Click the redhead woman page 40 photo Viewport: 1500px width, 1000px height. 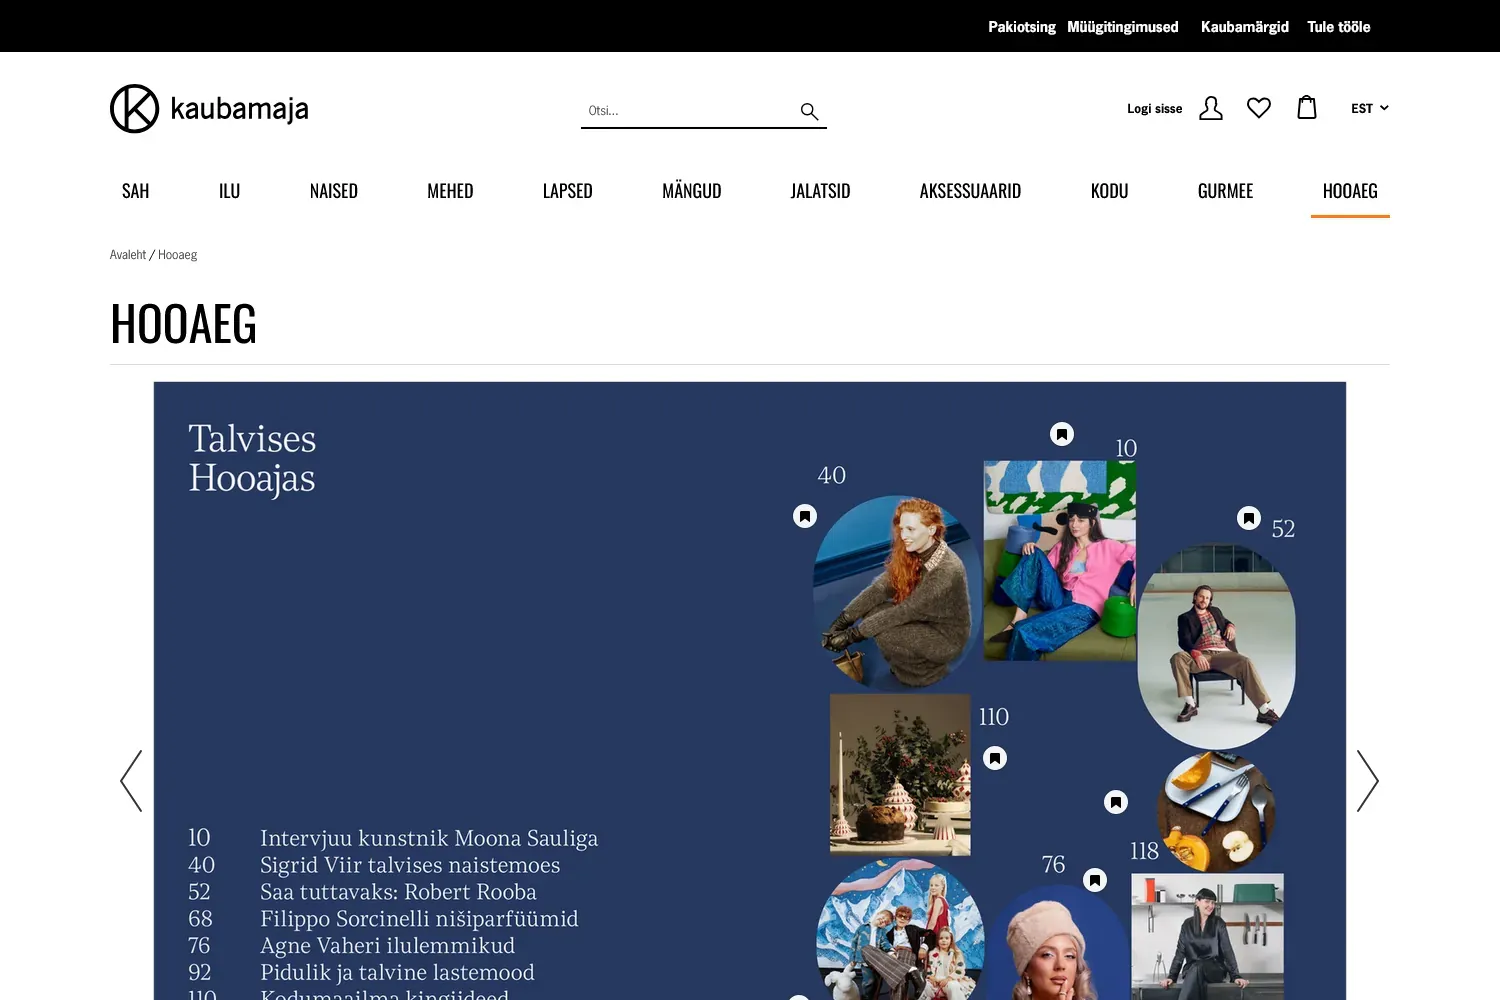895,590
